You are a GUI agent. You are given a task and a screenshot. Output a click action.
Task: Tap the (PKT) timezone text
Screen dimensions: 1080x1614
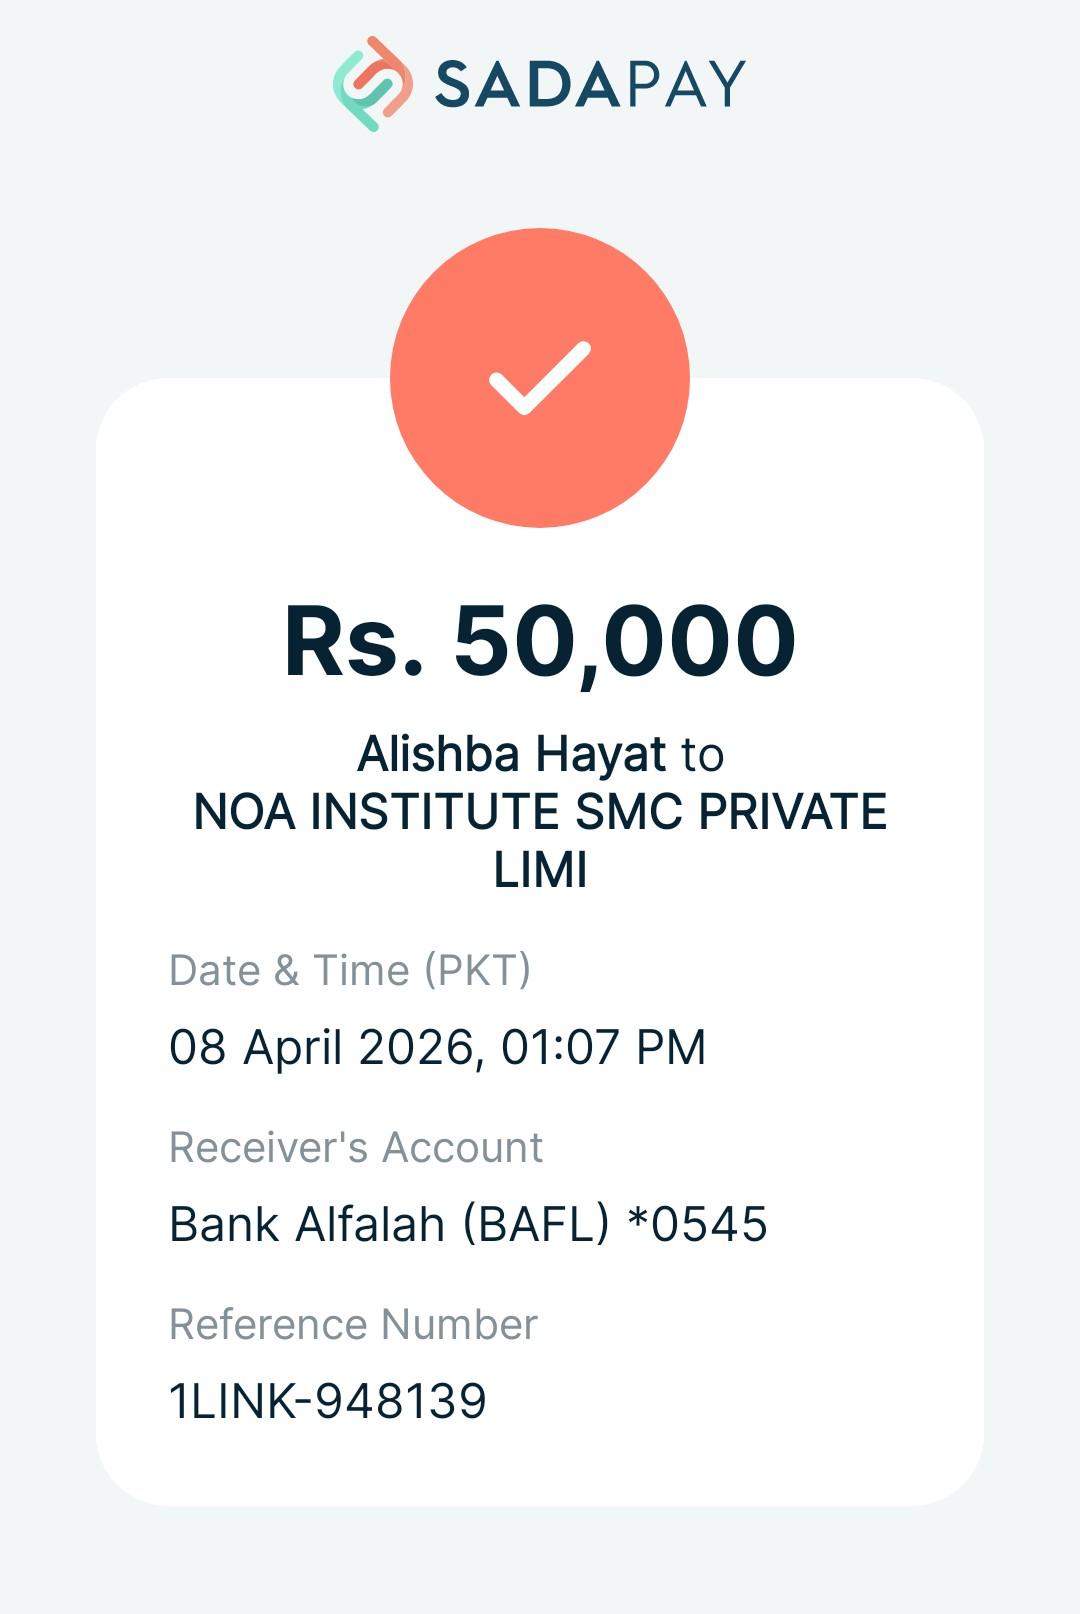click(477, 970)
